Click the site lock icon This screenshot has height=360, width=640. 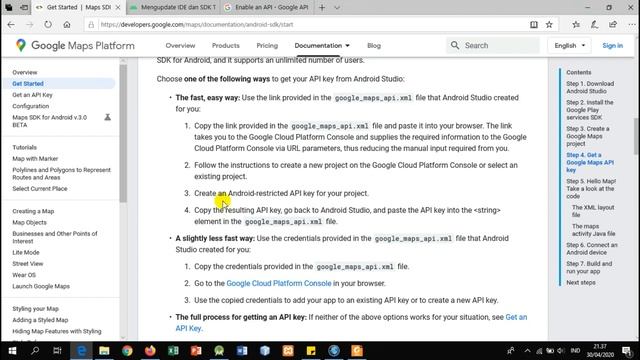(x=91, y=24)
